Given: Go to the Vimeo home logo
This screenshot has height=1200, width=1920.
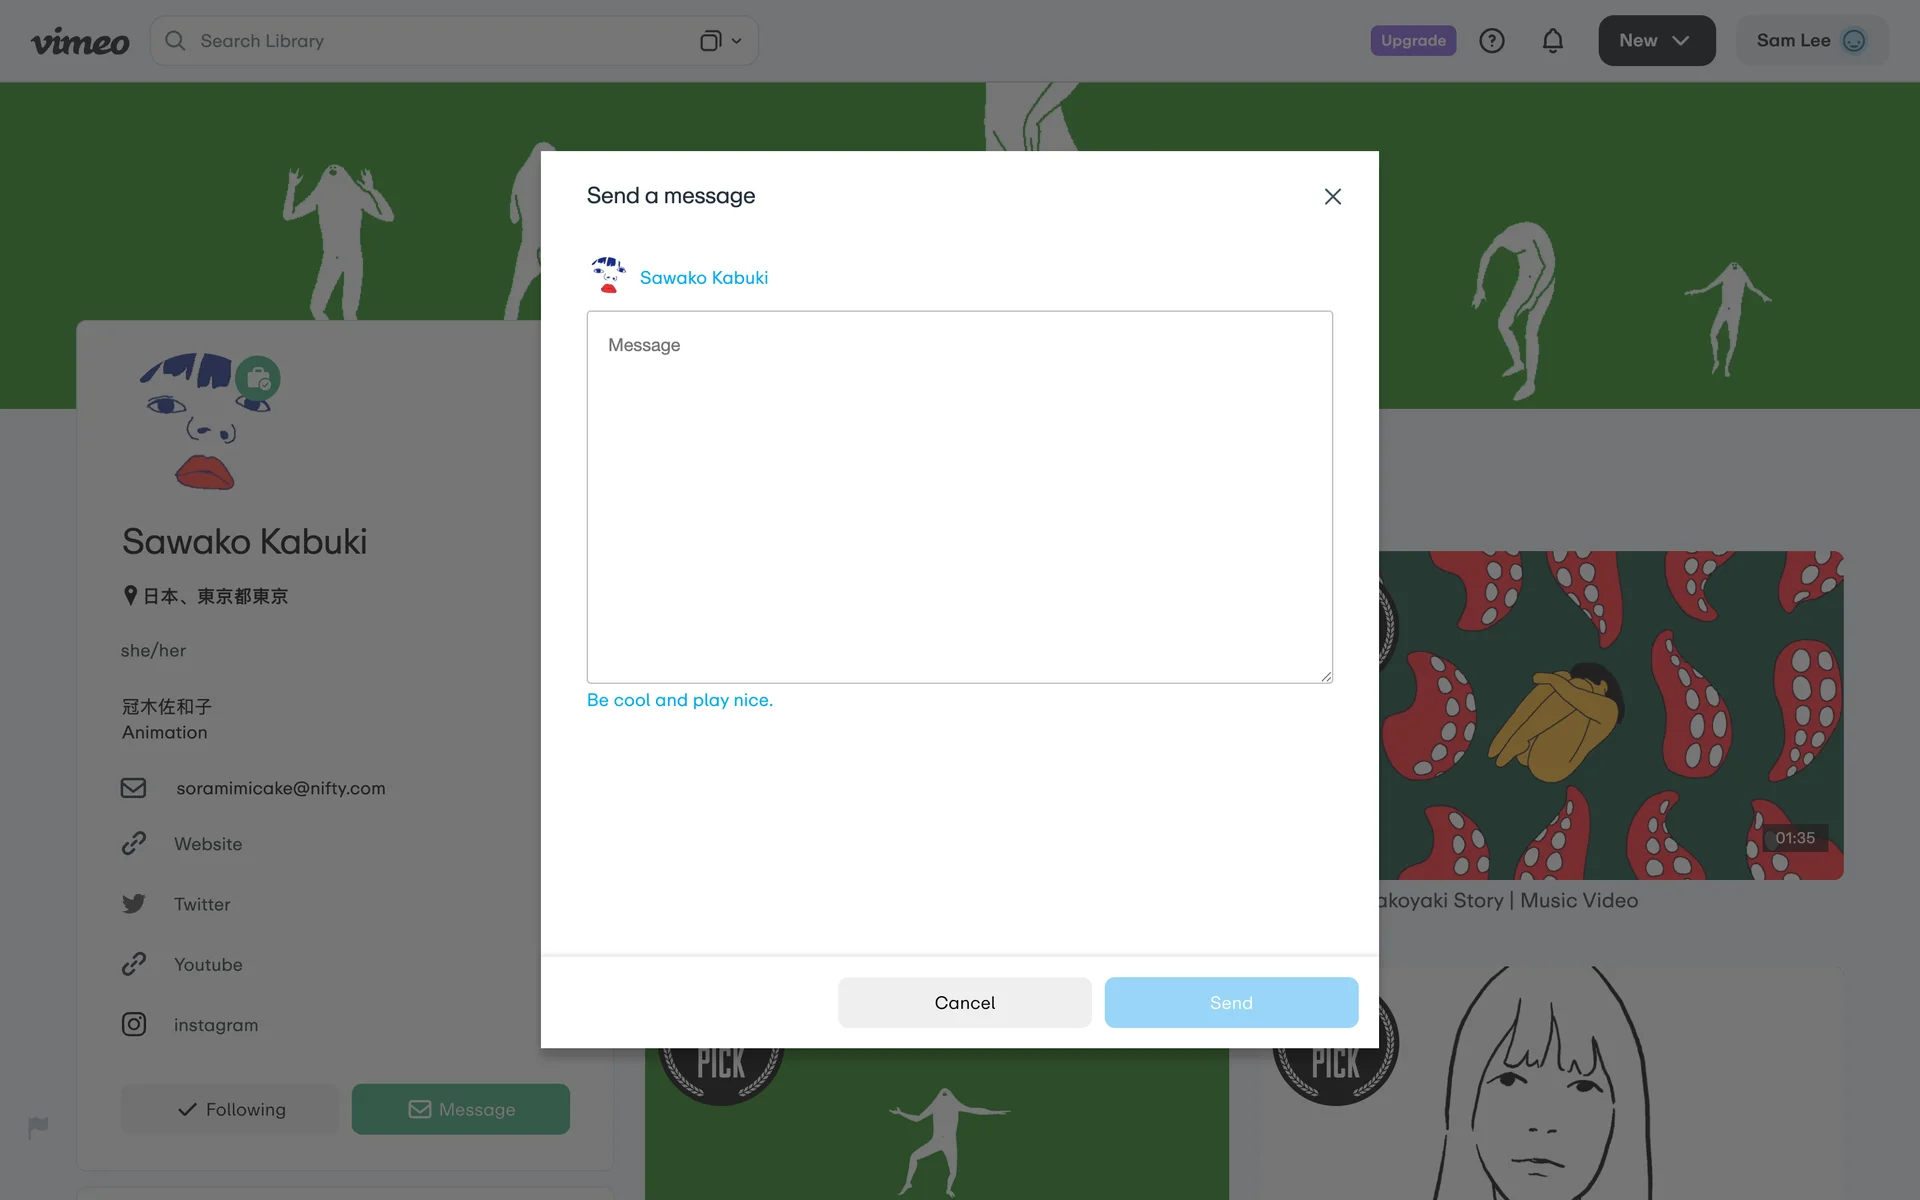Looking at the screenshot, I should point(80,41).
